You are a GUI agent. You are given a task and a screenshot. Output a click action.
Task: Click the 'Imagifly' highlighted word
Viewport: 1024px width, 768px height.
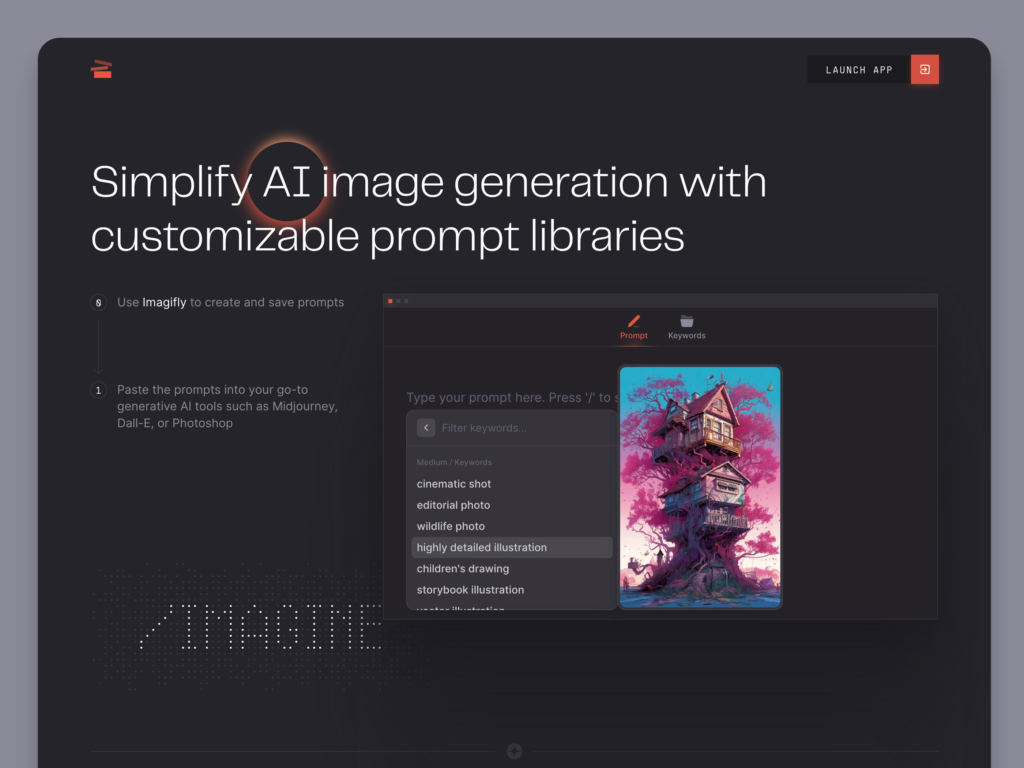coord(164,302)
